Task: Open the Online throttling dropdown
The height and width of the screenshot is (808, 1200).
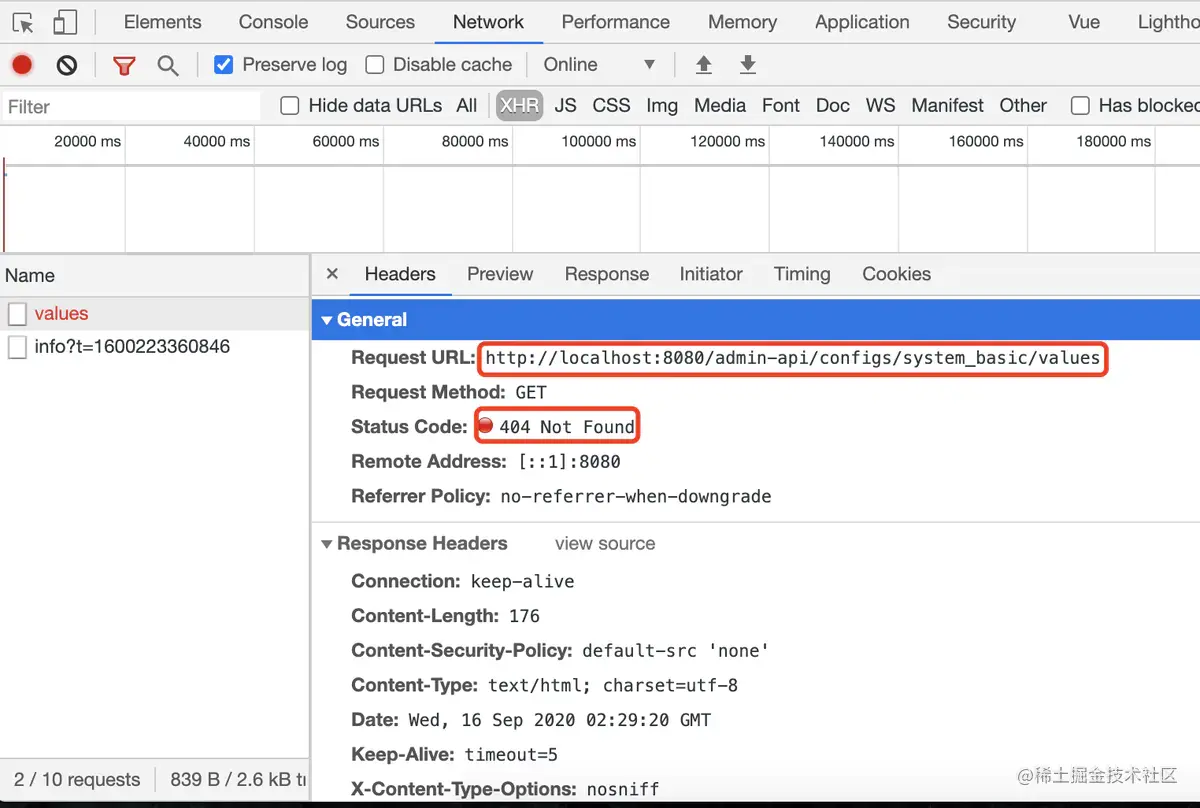Action: [x=599, y=65]
